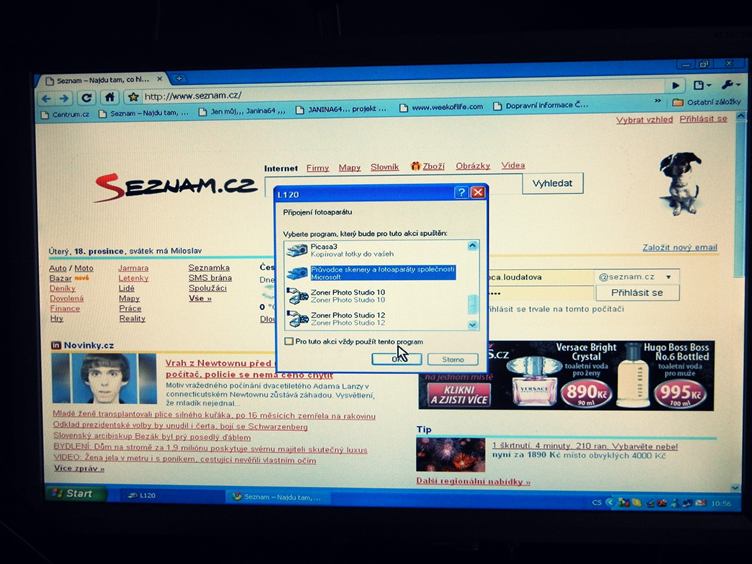Open the browser page menu icon
The image size is (752, 564).
(x=701, y=85)
